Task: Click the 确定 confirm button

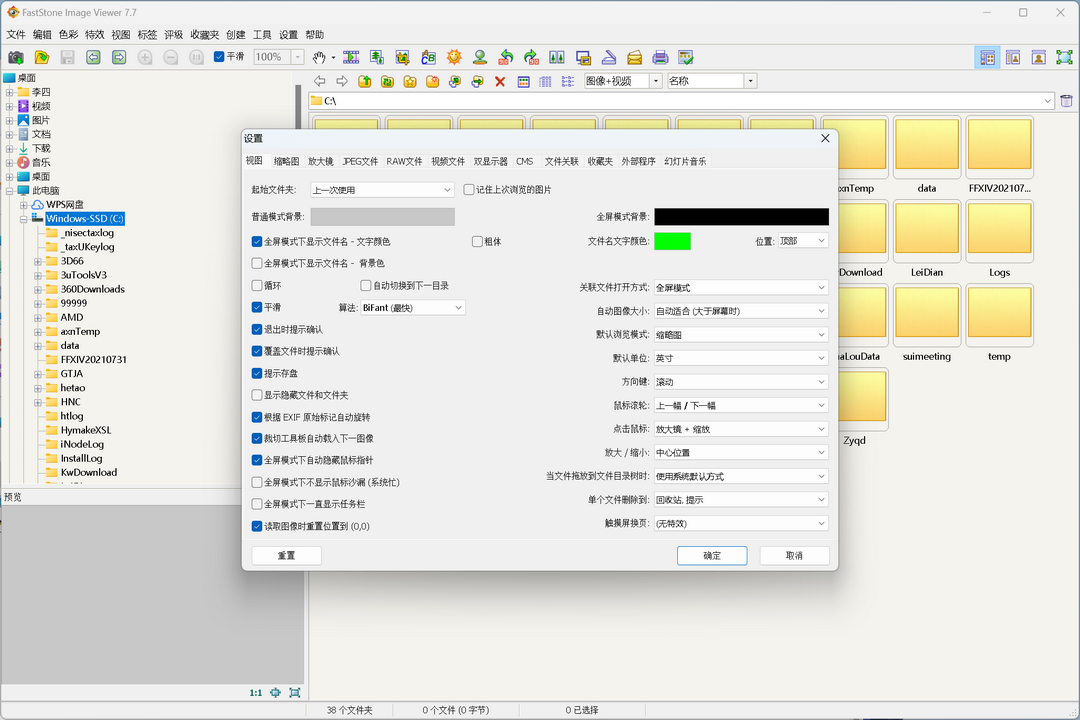Action: [711, 555]
